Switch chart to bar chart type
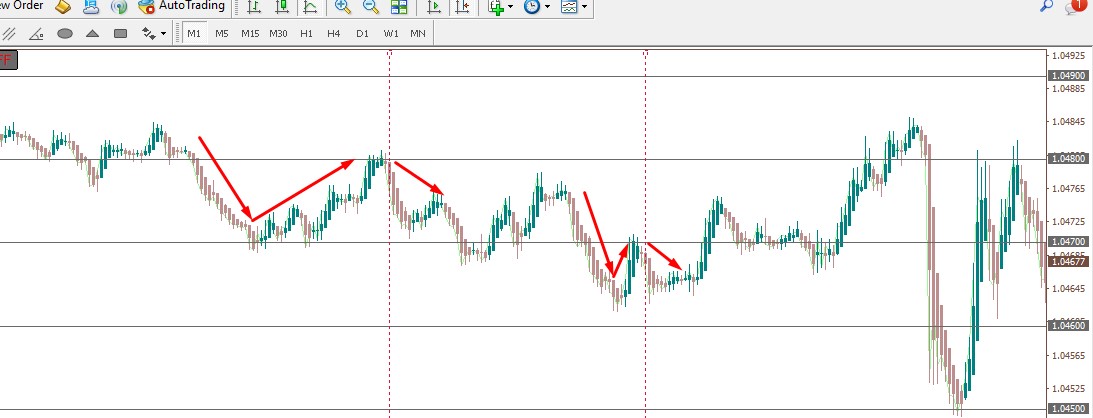The height and width of the screenshot is (418, 1093). (254, 7)
